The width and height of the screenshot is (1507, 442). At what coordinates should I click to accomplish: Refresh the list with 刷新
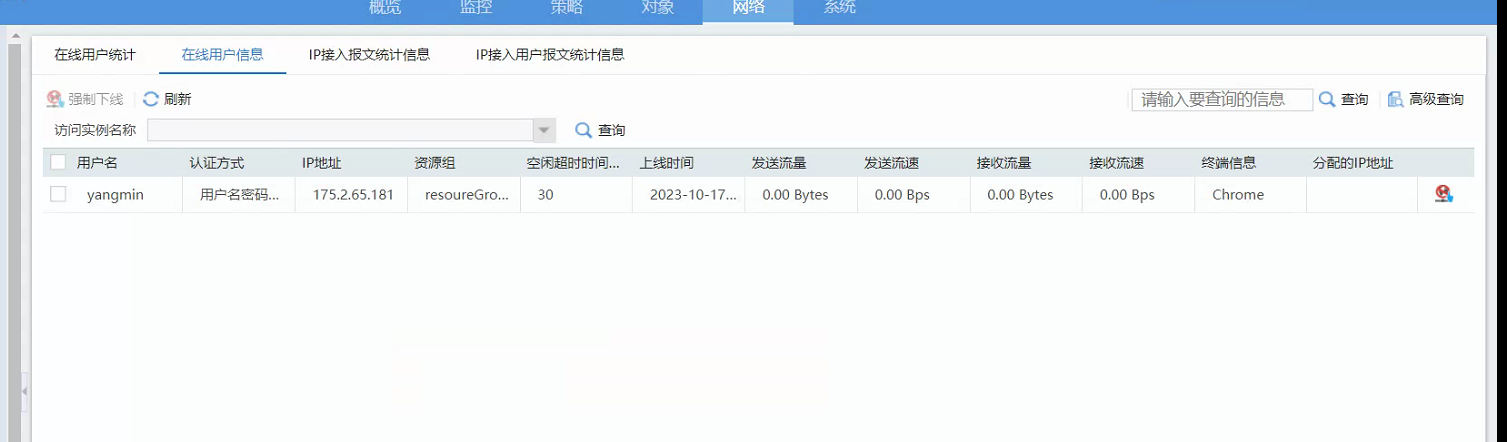coord(167,99)
